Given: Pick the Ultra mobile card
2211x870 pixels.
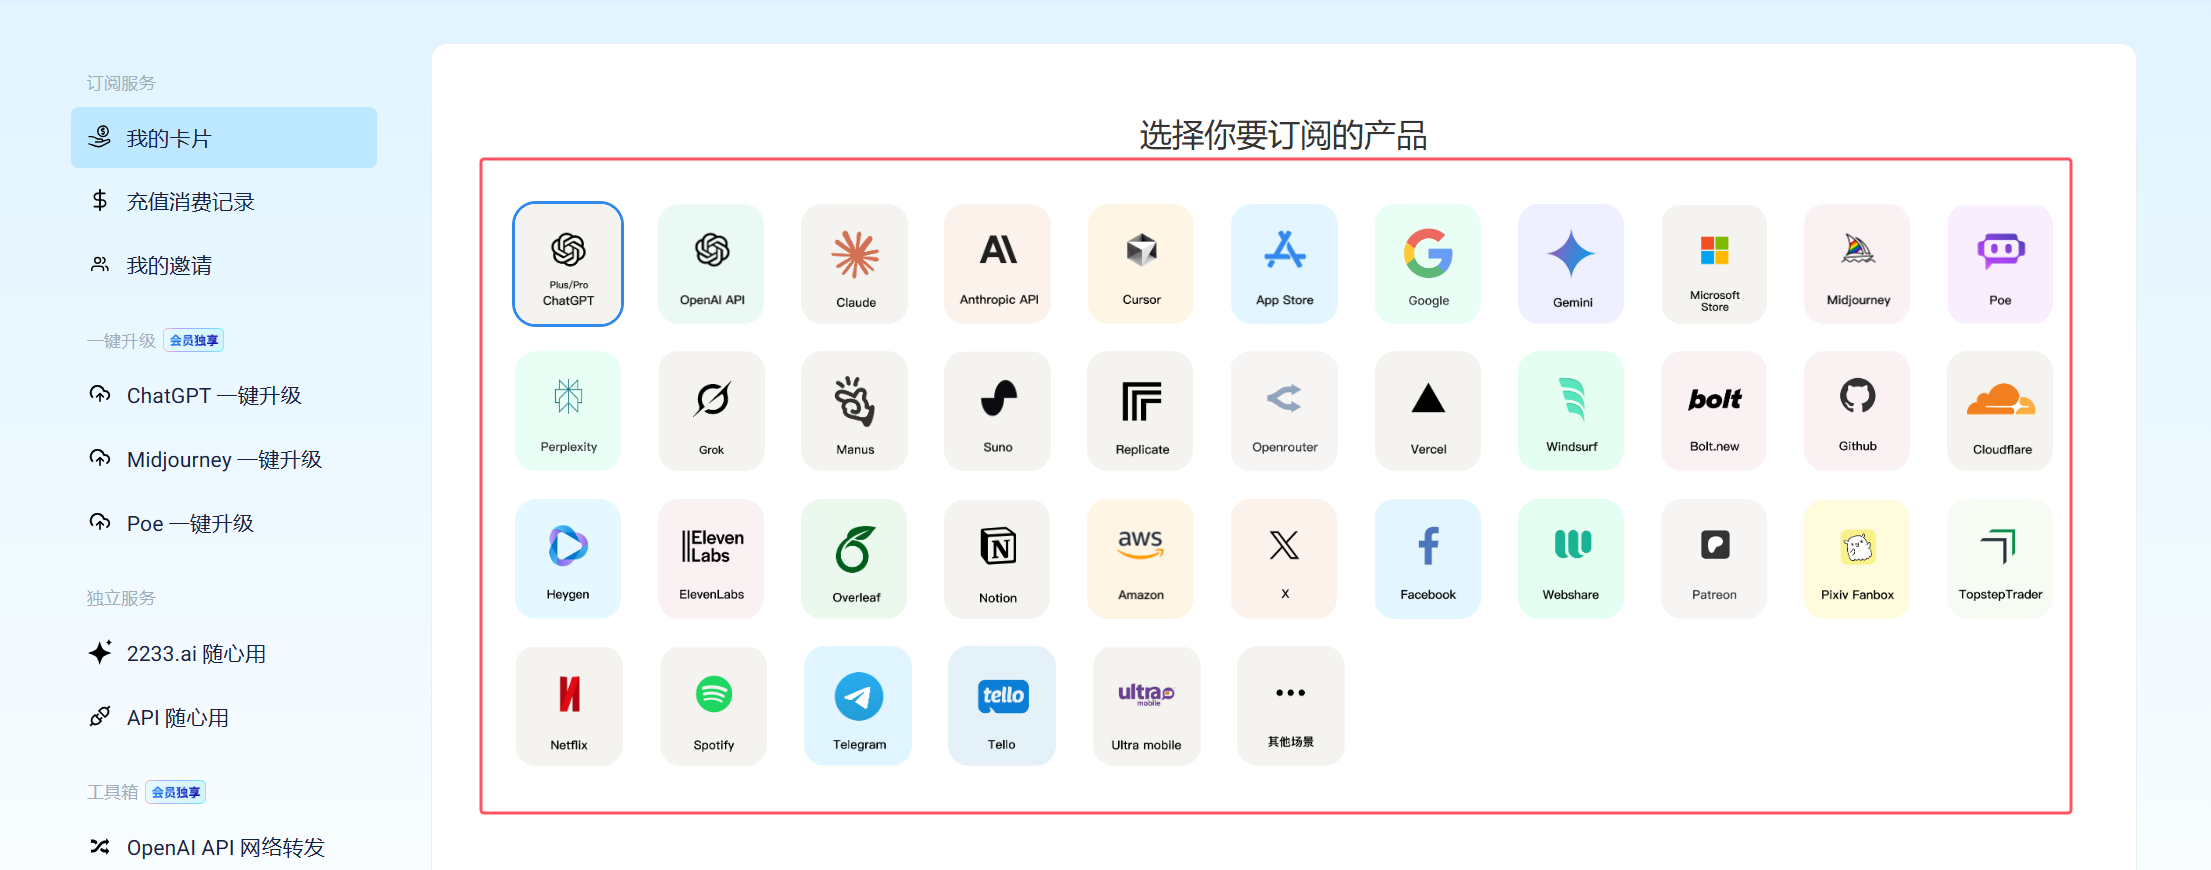Looking at the screenshot, I should [1147, 706].
